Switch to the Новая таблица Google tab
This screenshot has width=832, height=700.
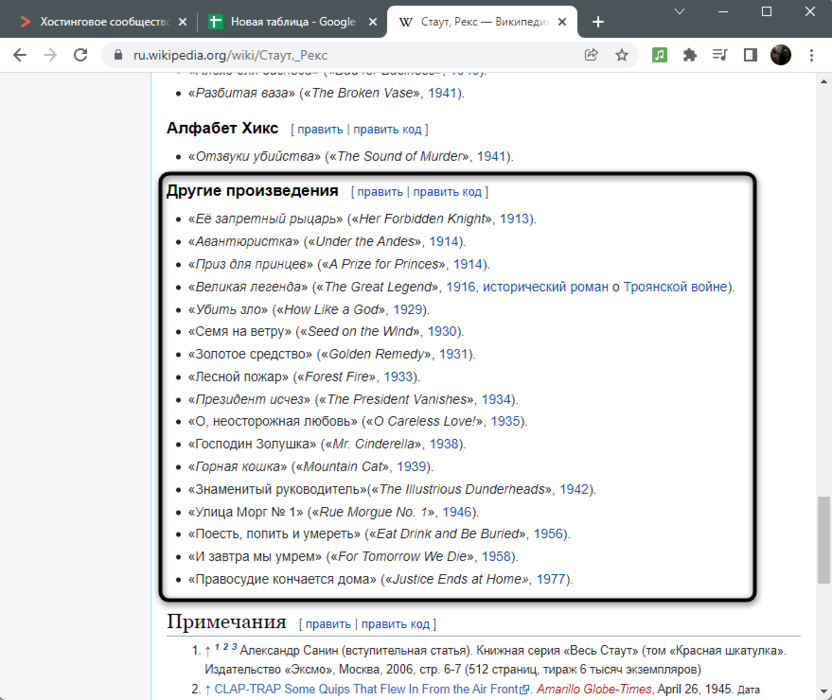coord(286,22)
